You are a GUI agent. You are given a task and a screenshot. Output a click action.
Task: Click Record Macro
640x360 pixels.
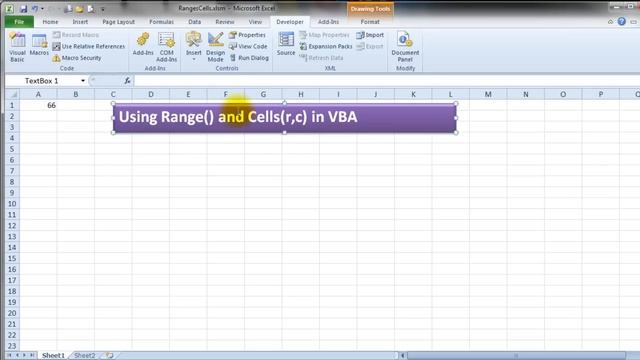coord(76,35)
